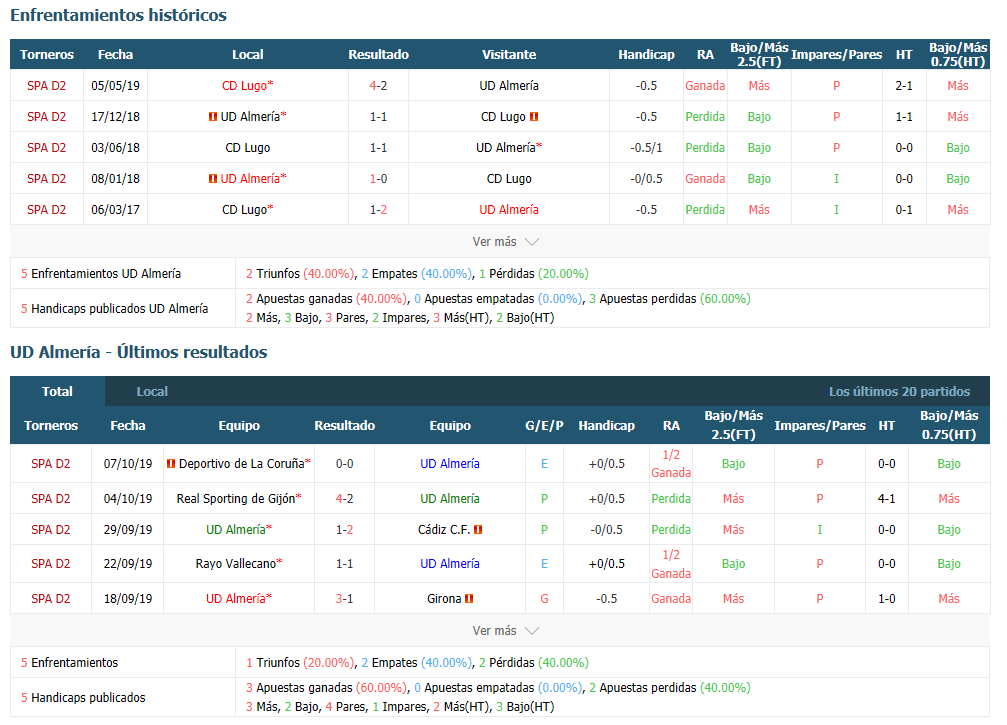
Task: Select HT score 1-0 in Girona row
Action: pos(886,598)
